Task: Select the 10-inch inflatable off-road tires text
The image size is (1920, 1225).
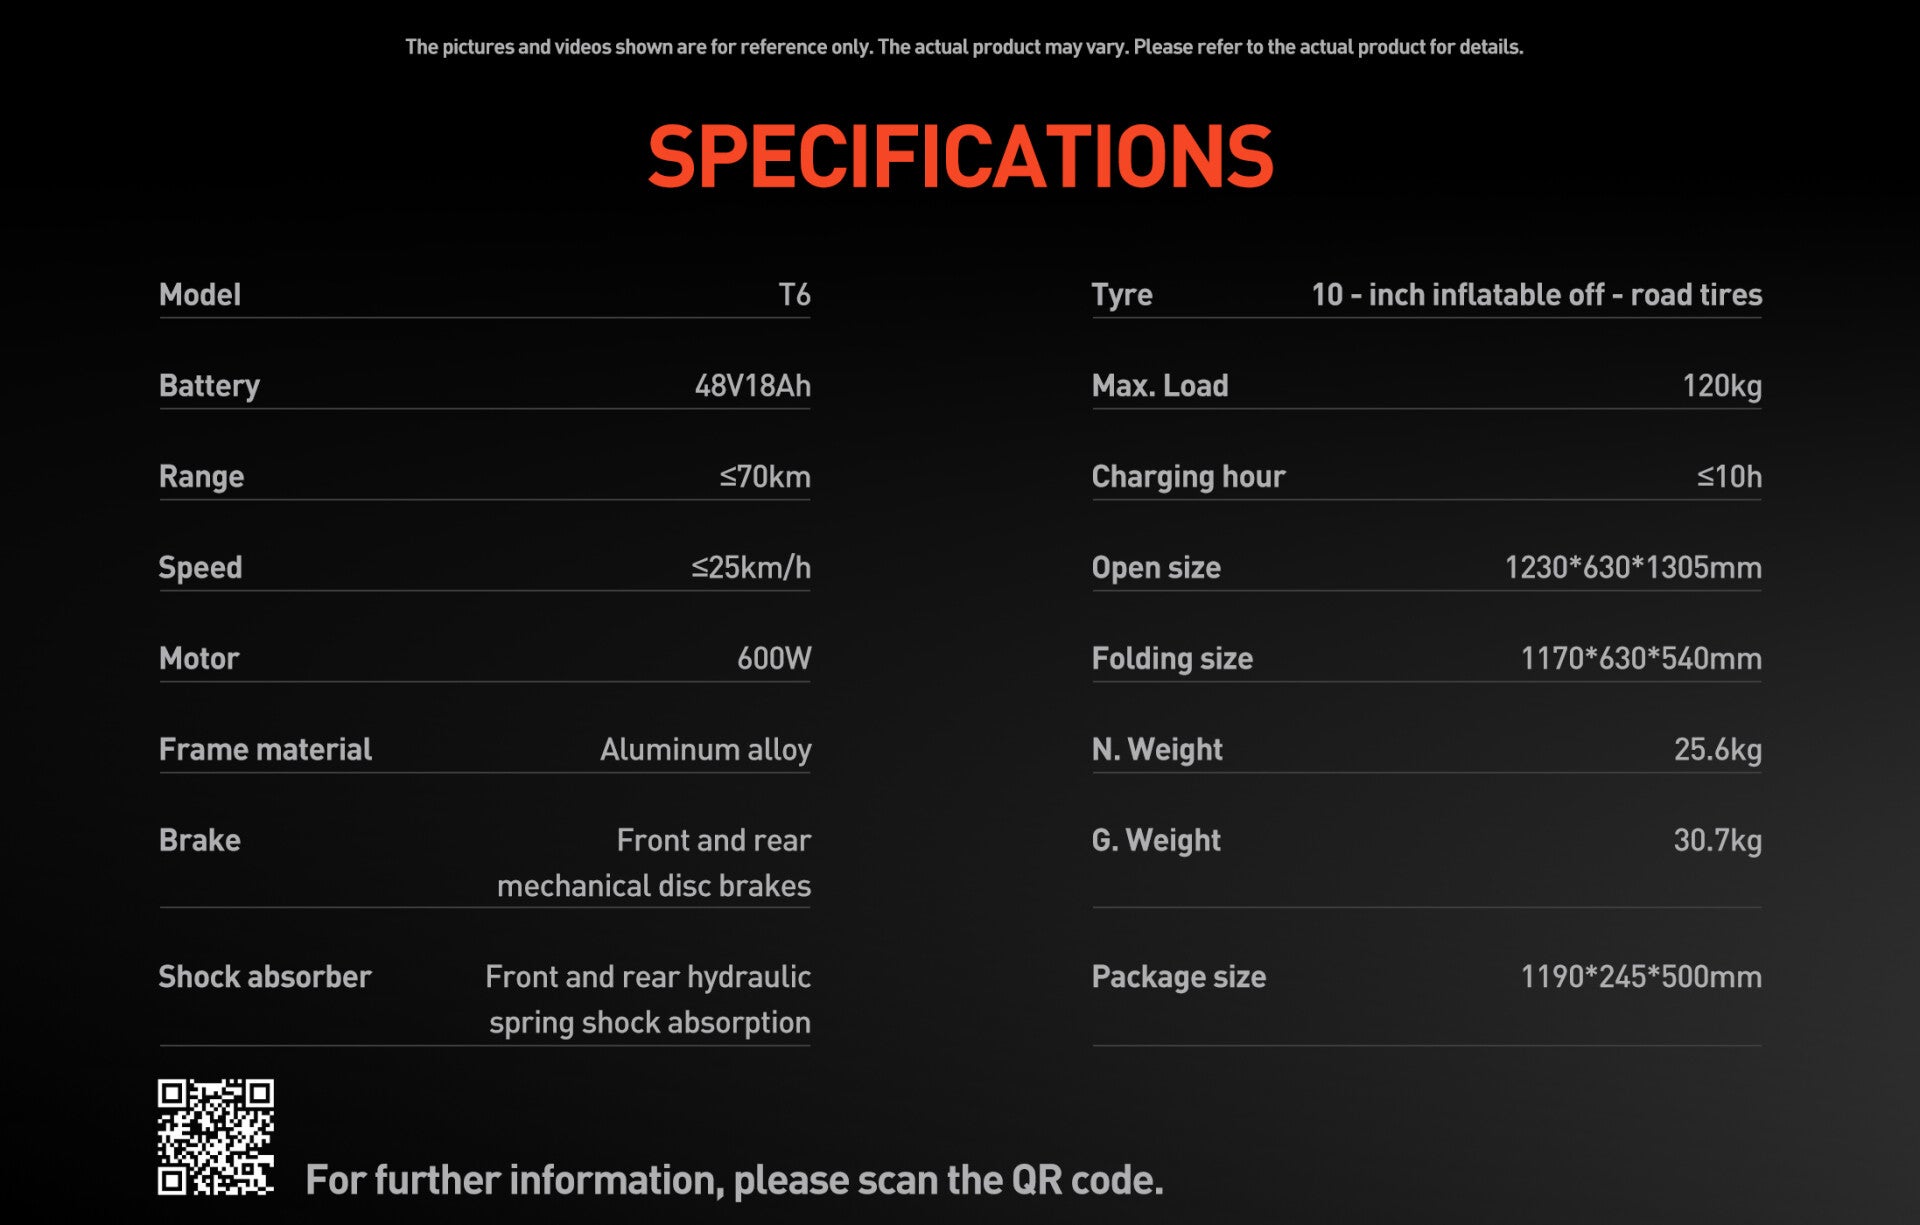Action: (1536, 295)
